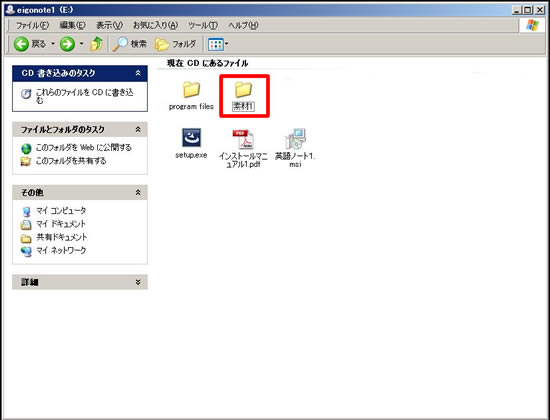
Task: Go forward with the green Forward arrow
Action: (x=67, y=44)
